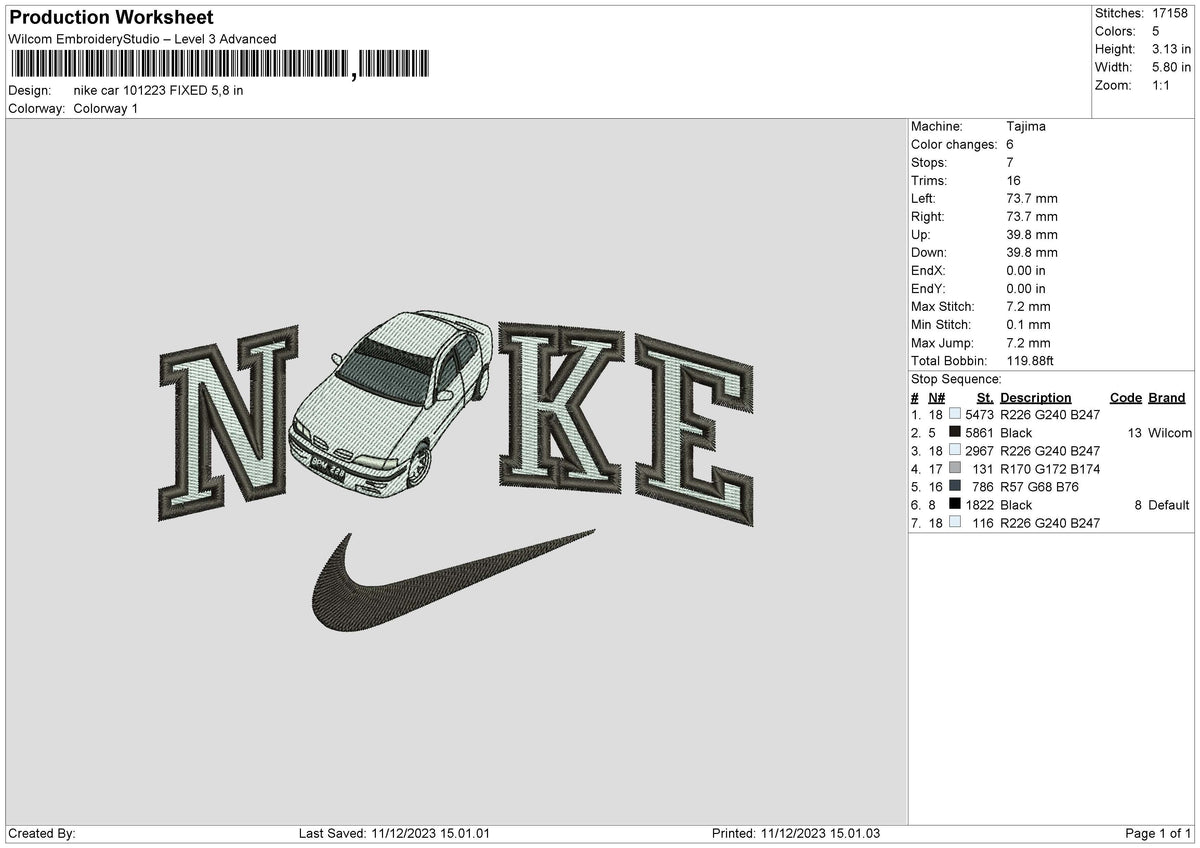Click the Height value "3.13 in"
The width and height of the screenshot is (1200, 848).
click(x=1171, y=49)
